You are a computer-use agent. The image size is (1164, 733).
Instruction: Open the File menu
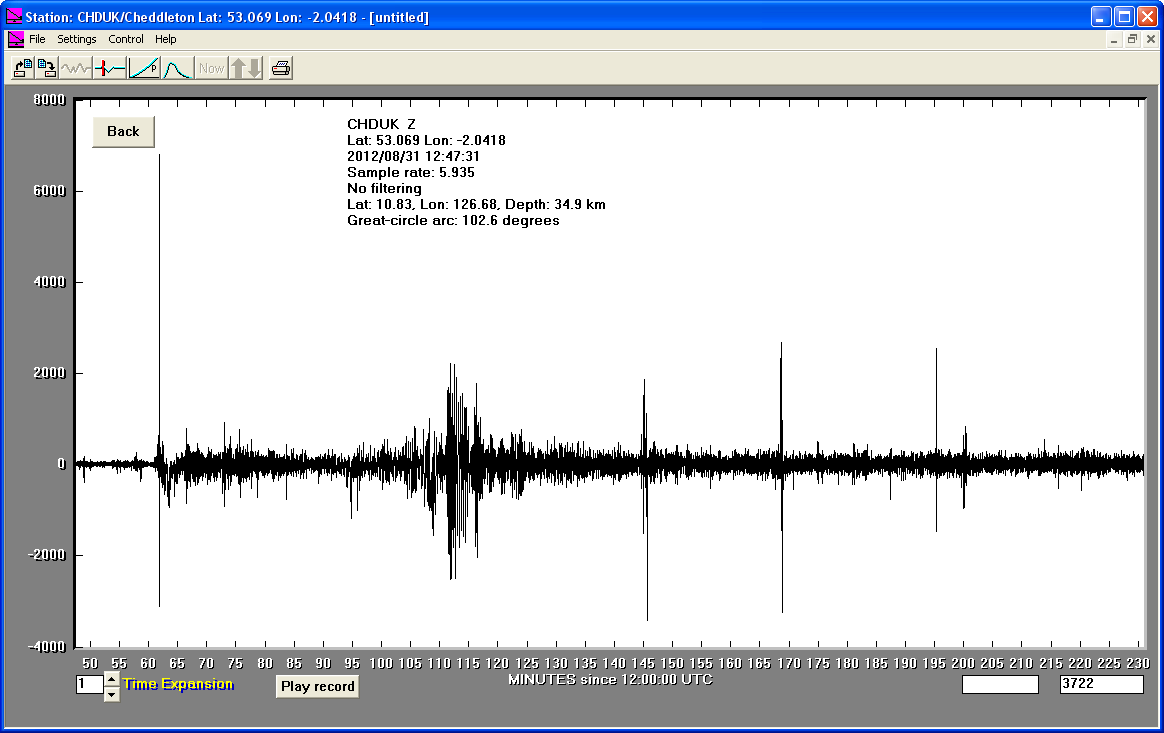tap(37, 39)
